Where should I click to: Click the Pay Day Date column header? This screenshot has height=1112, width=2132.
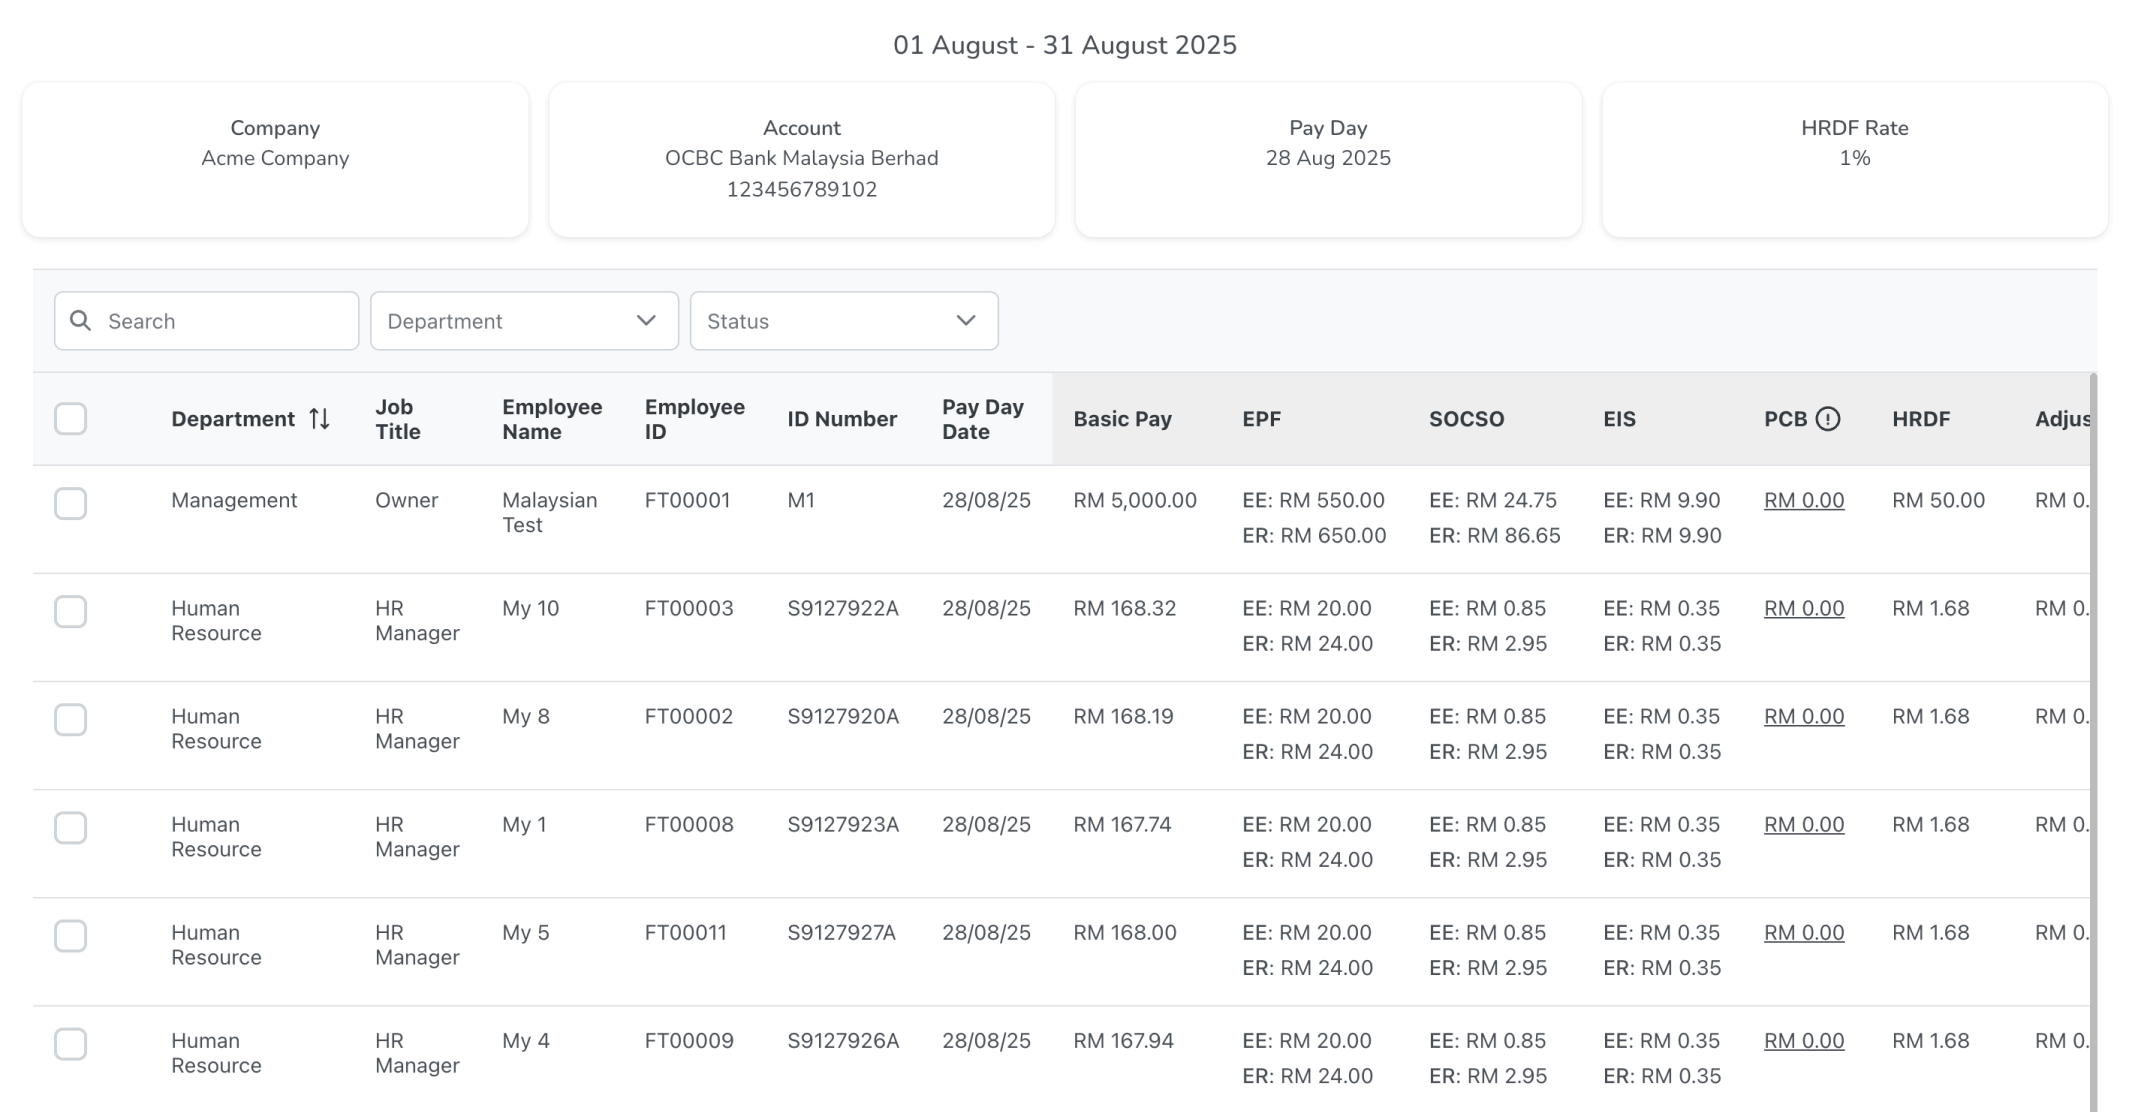pyautogui.click(x=982, y=419)
